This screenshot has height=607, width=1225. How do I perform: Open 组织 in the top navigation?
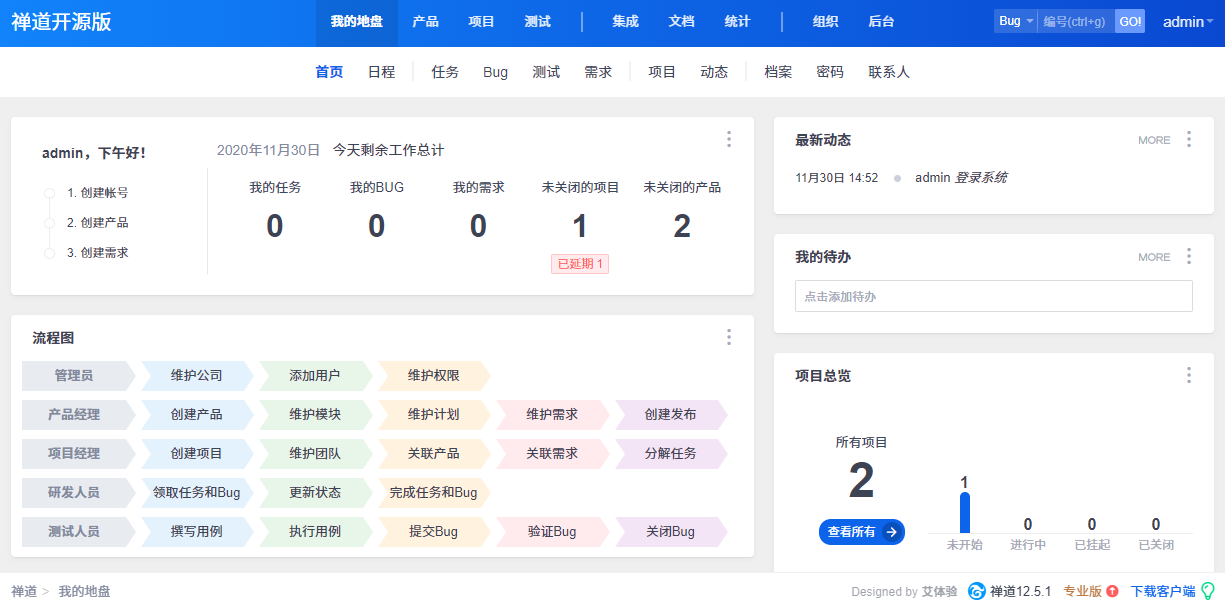pos(825,21)
